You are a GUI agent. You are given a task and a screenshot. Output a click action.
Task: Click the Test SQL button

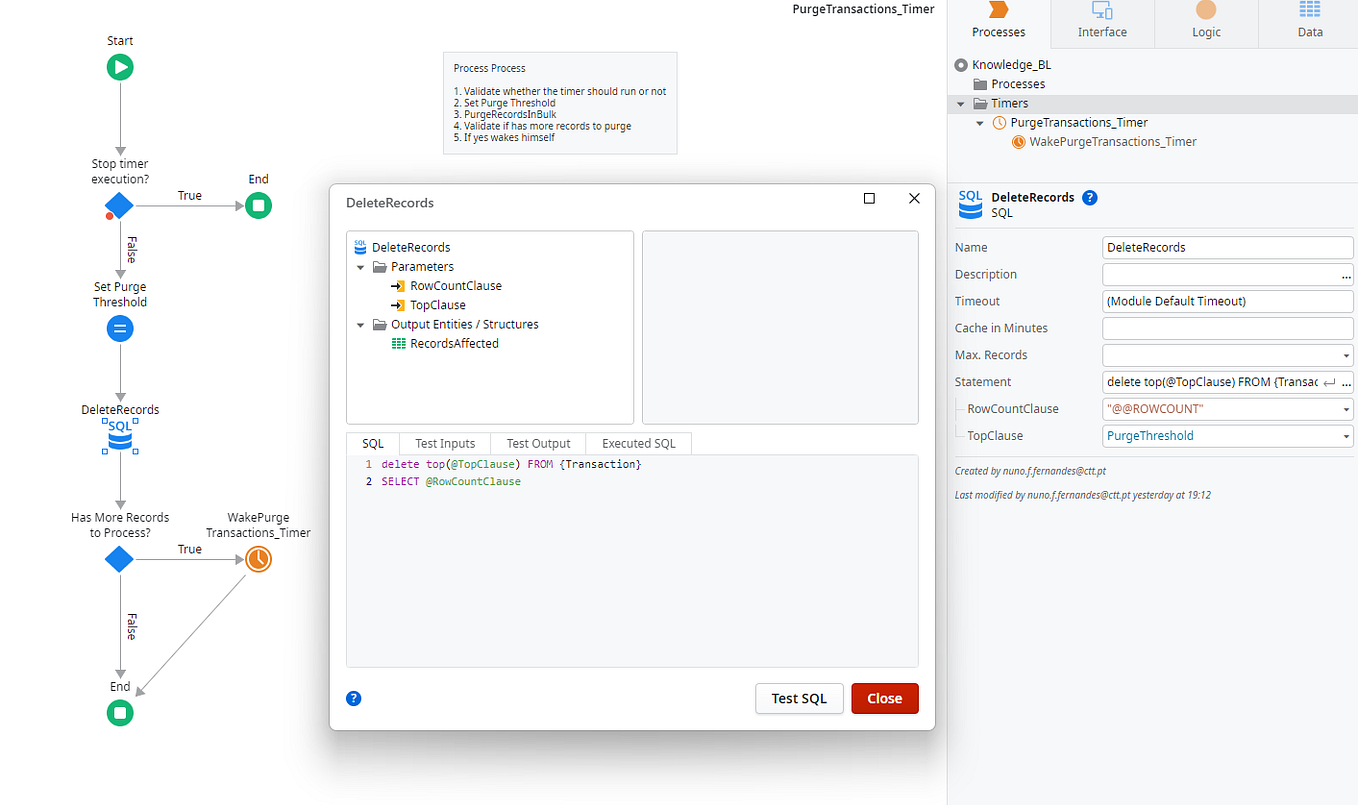click(799, 698)
